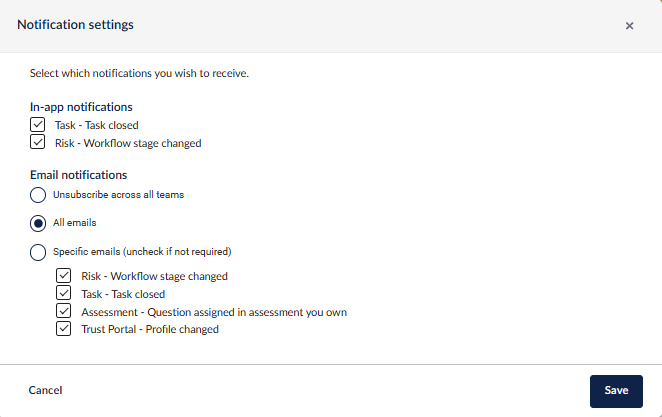Close the Notification settings dialog
This screenshot has width=662, height=417.
[629, 26]
